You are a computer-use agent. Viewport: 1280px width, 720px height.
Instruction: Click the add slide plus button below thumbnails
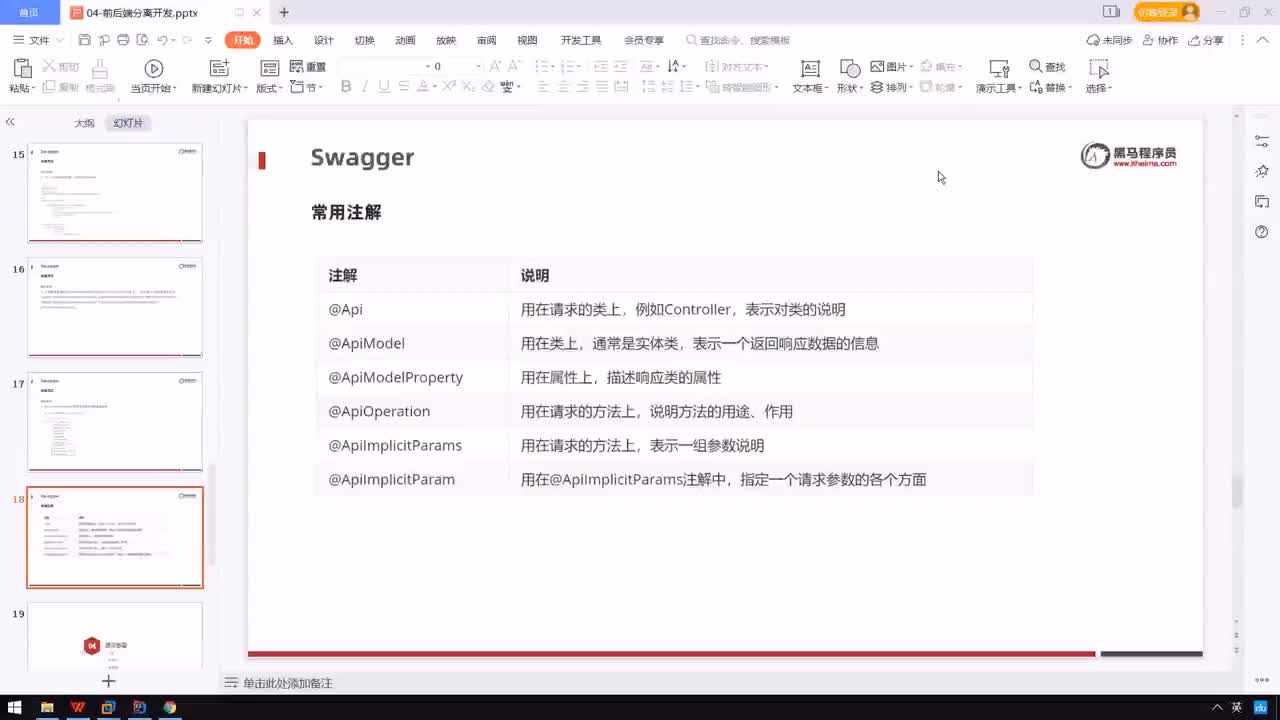109,681
